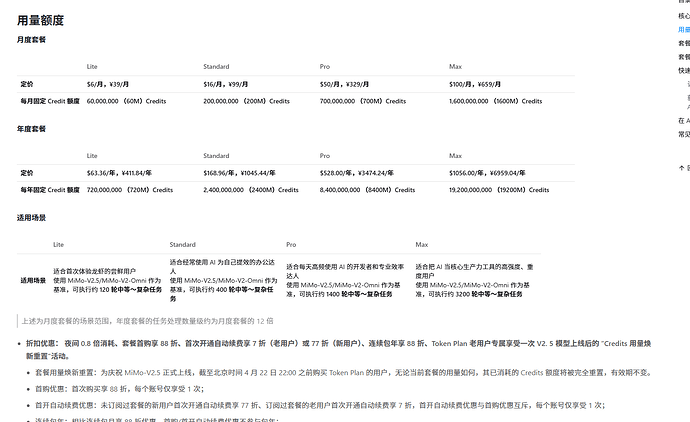Viewport: 690px width, 422px height.
Task: Click the Standard header in monthly table
Action: [x=216, y=66]
